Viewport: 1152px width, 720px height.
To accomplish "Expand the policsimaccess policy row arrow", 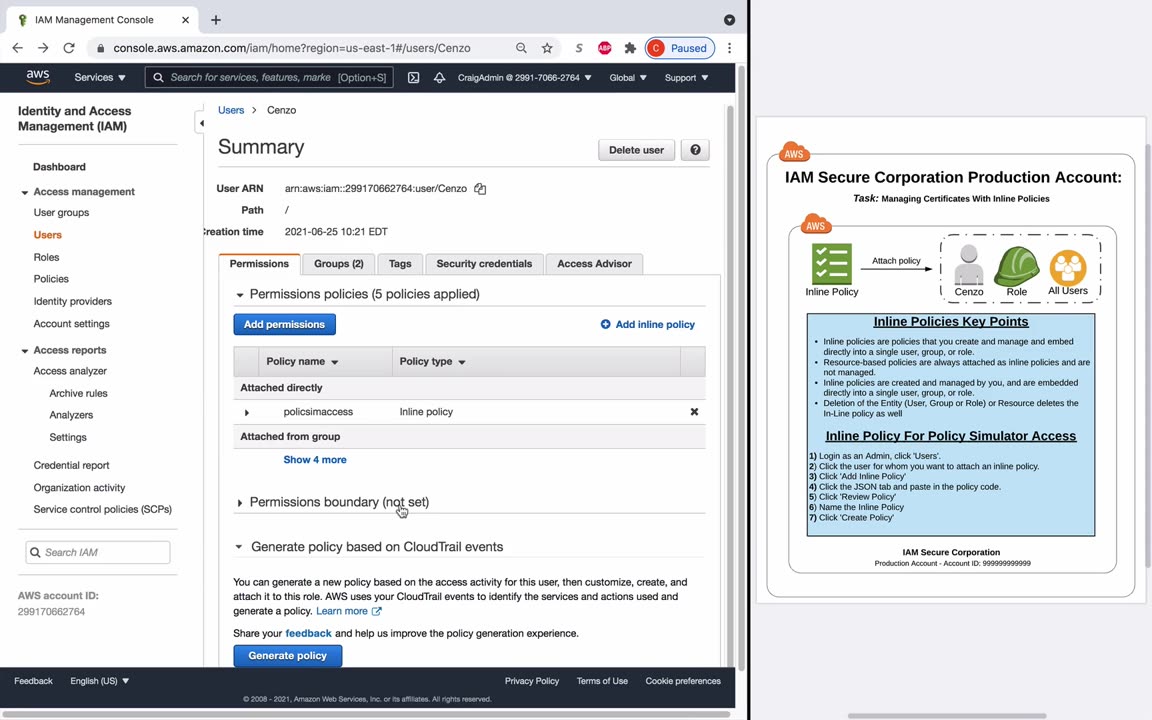I will (x=247, y=413).
